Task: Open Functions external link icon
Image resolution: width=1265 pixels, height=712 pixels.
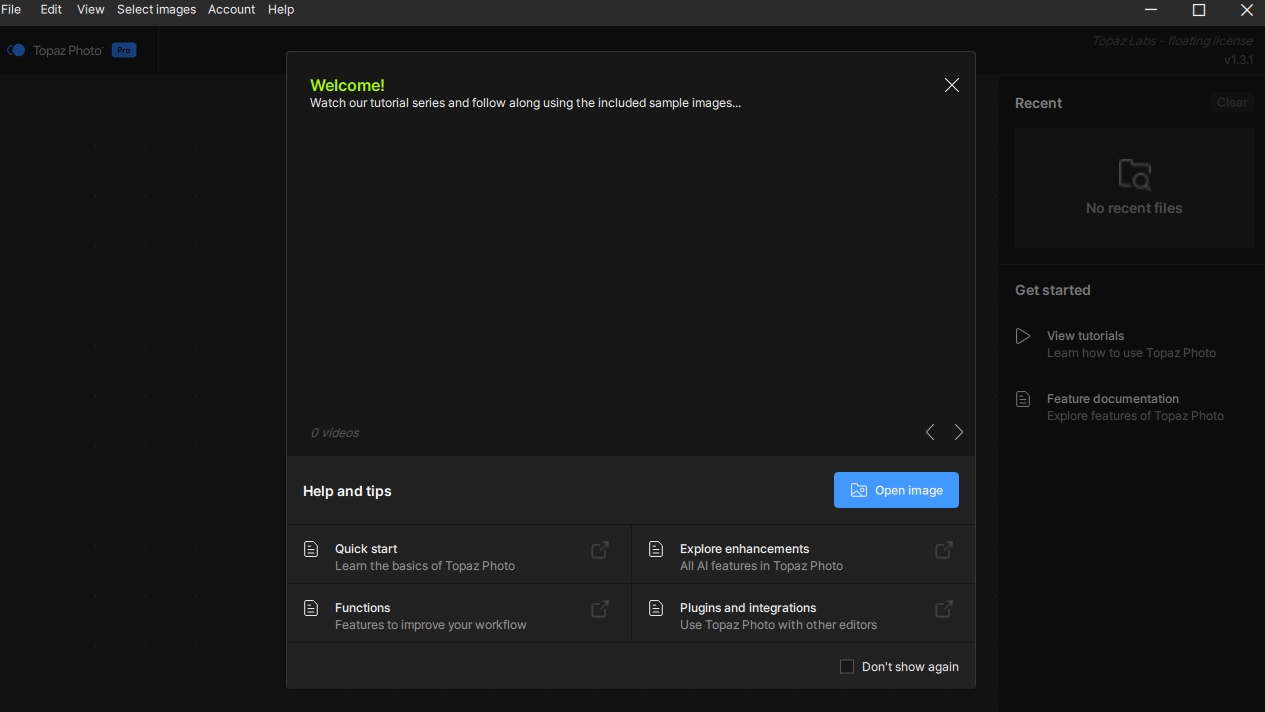Action: coord(600,609)
